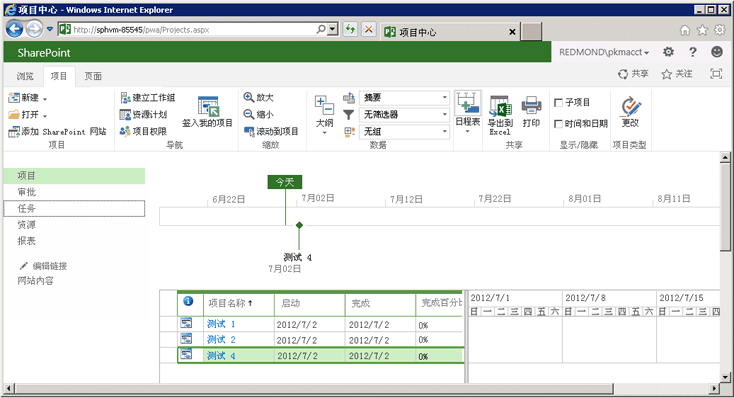Click Edit Links (编辑链接)
Screen dimensions: 734x398
[43, 266]
